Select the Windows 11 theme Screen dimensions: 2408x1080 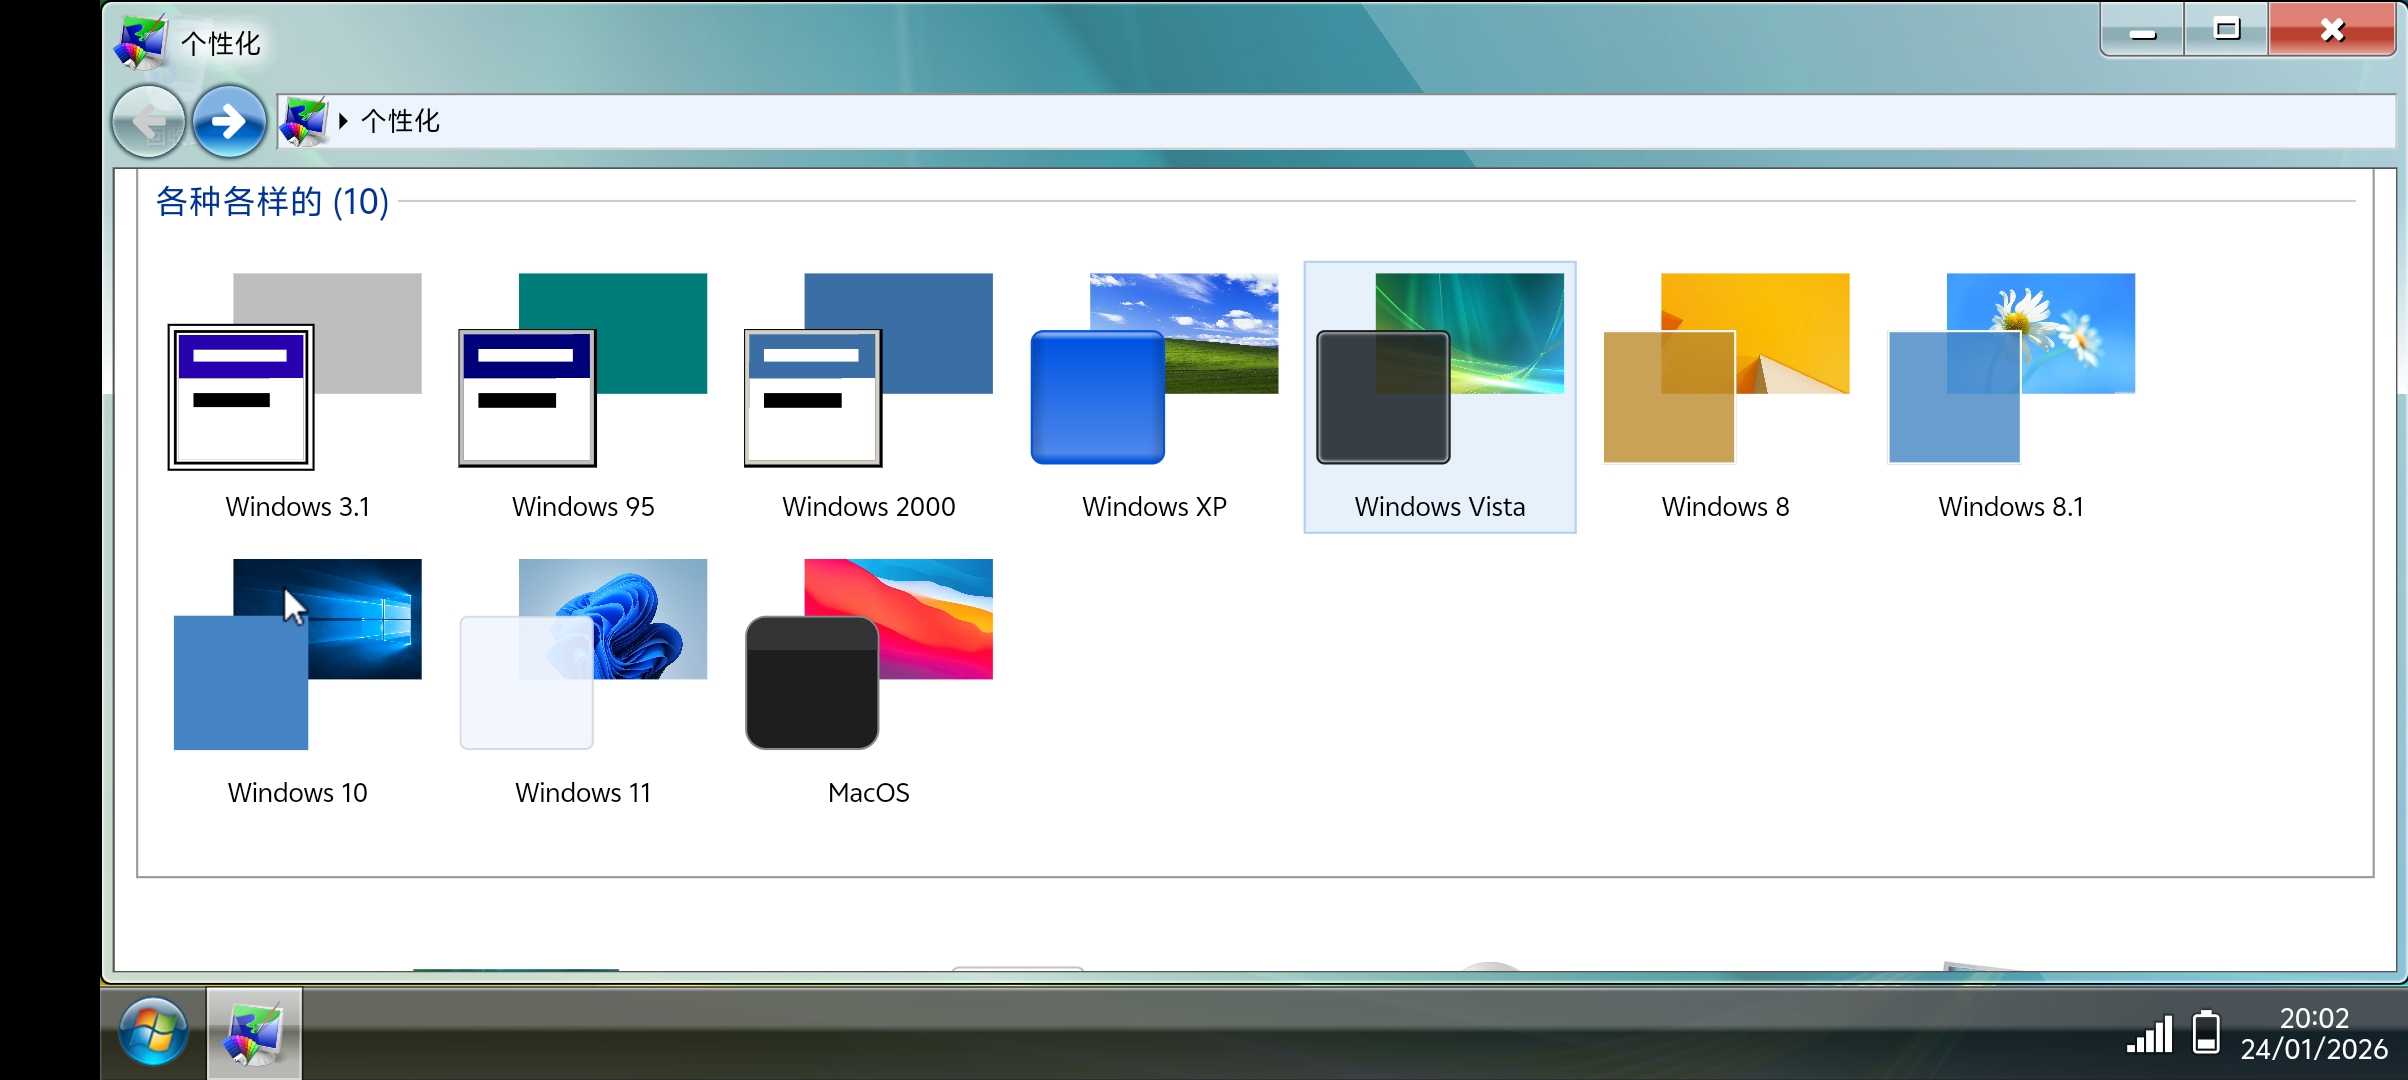[583, 680]
